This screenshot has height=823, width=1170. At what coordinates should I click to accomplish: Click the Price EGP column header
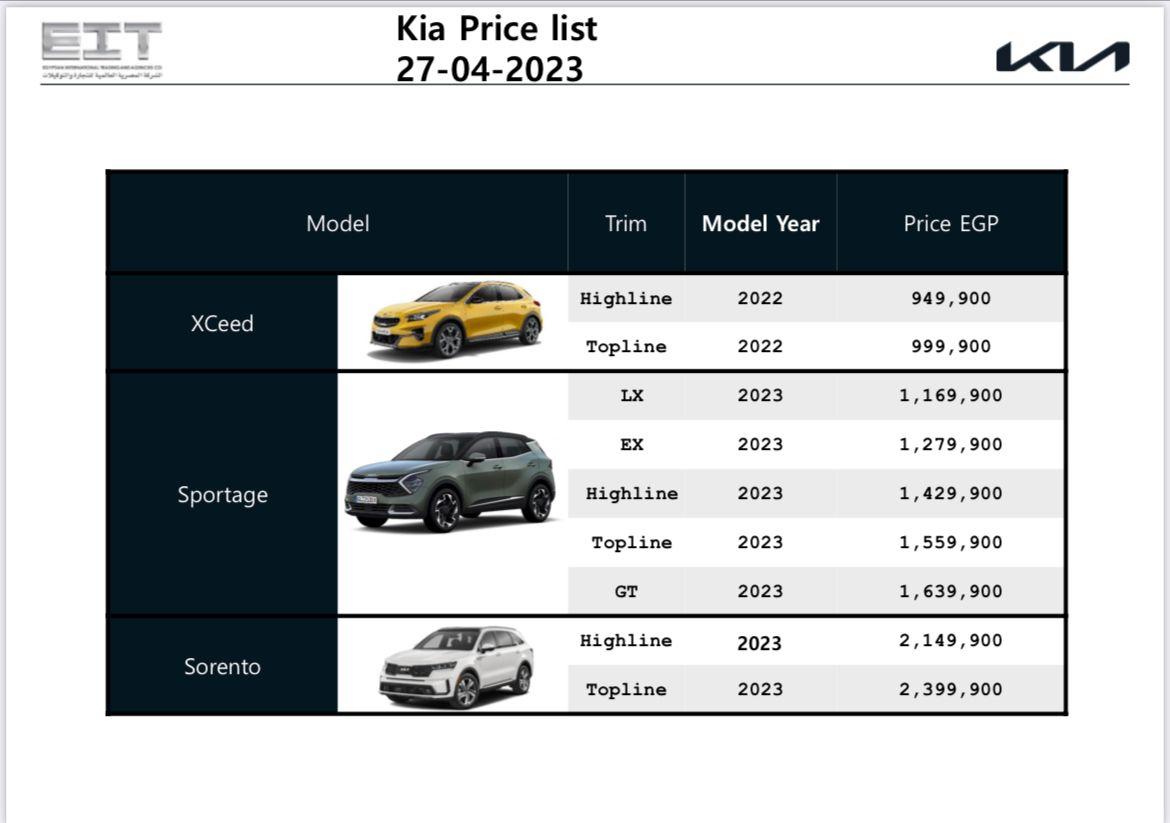coord(950,223)
